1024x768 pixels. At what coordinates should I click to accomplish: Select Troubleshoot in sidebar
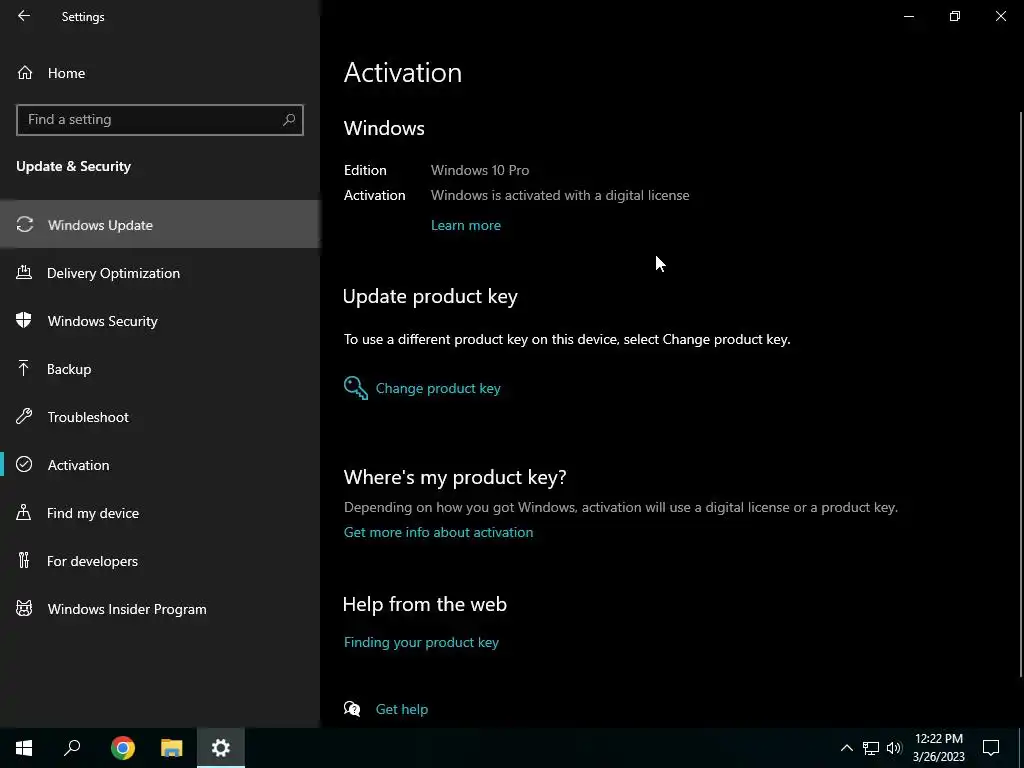pyautogui.click(x=160, y=417)
